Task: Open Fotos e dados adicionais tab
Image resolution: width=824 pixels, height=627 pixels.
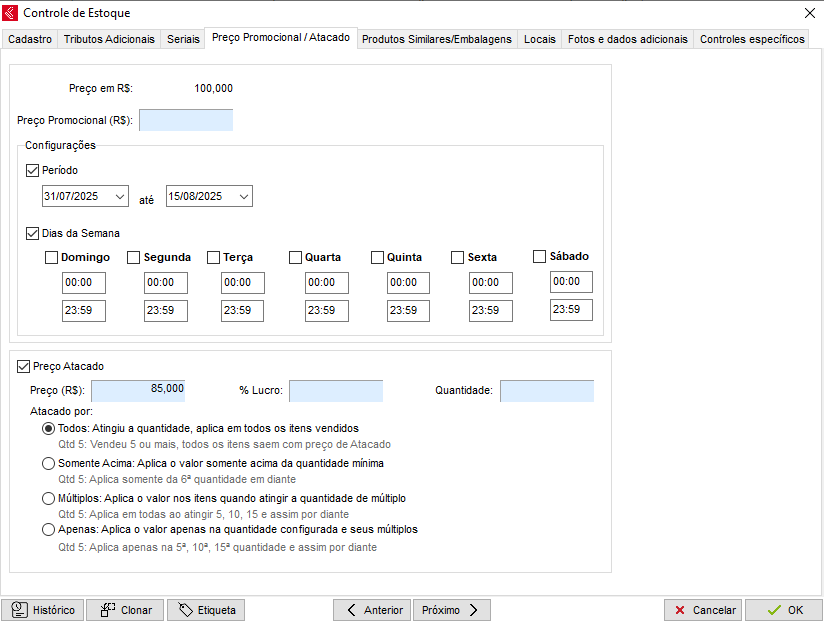Action: point(628,39)
